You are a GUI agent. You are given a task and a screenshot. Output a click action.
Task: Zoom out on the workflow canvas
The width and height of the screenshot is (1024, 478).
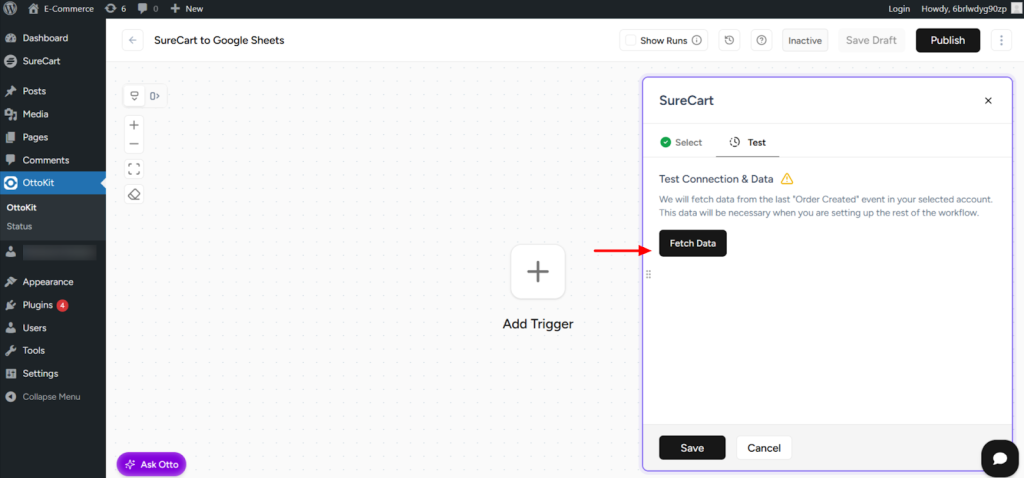click(134, 145)
